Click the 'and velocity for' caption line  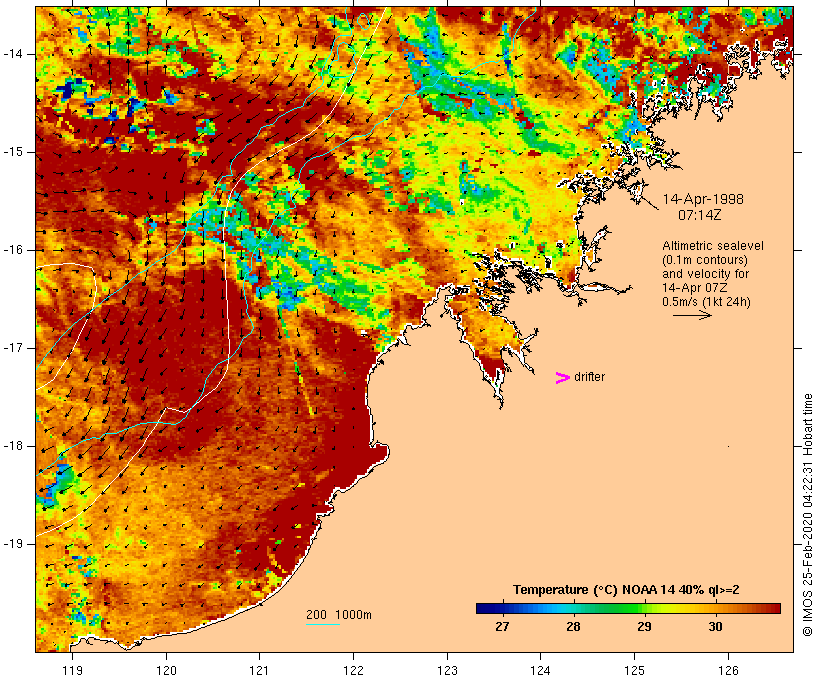point(705,274)
